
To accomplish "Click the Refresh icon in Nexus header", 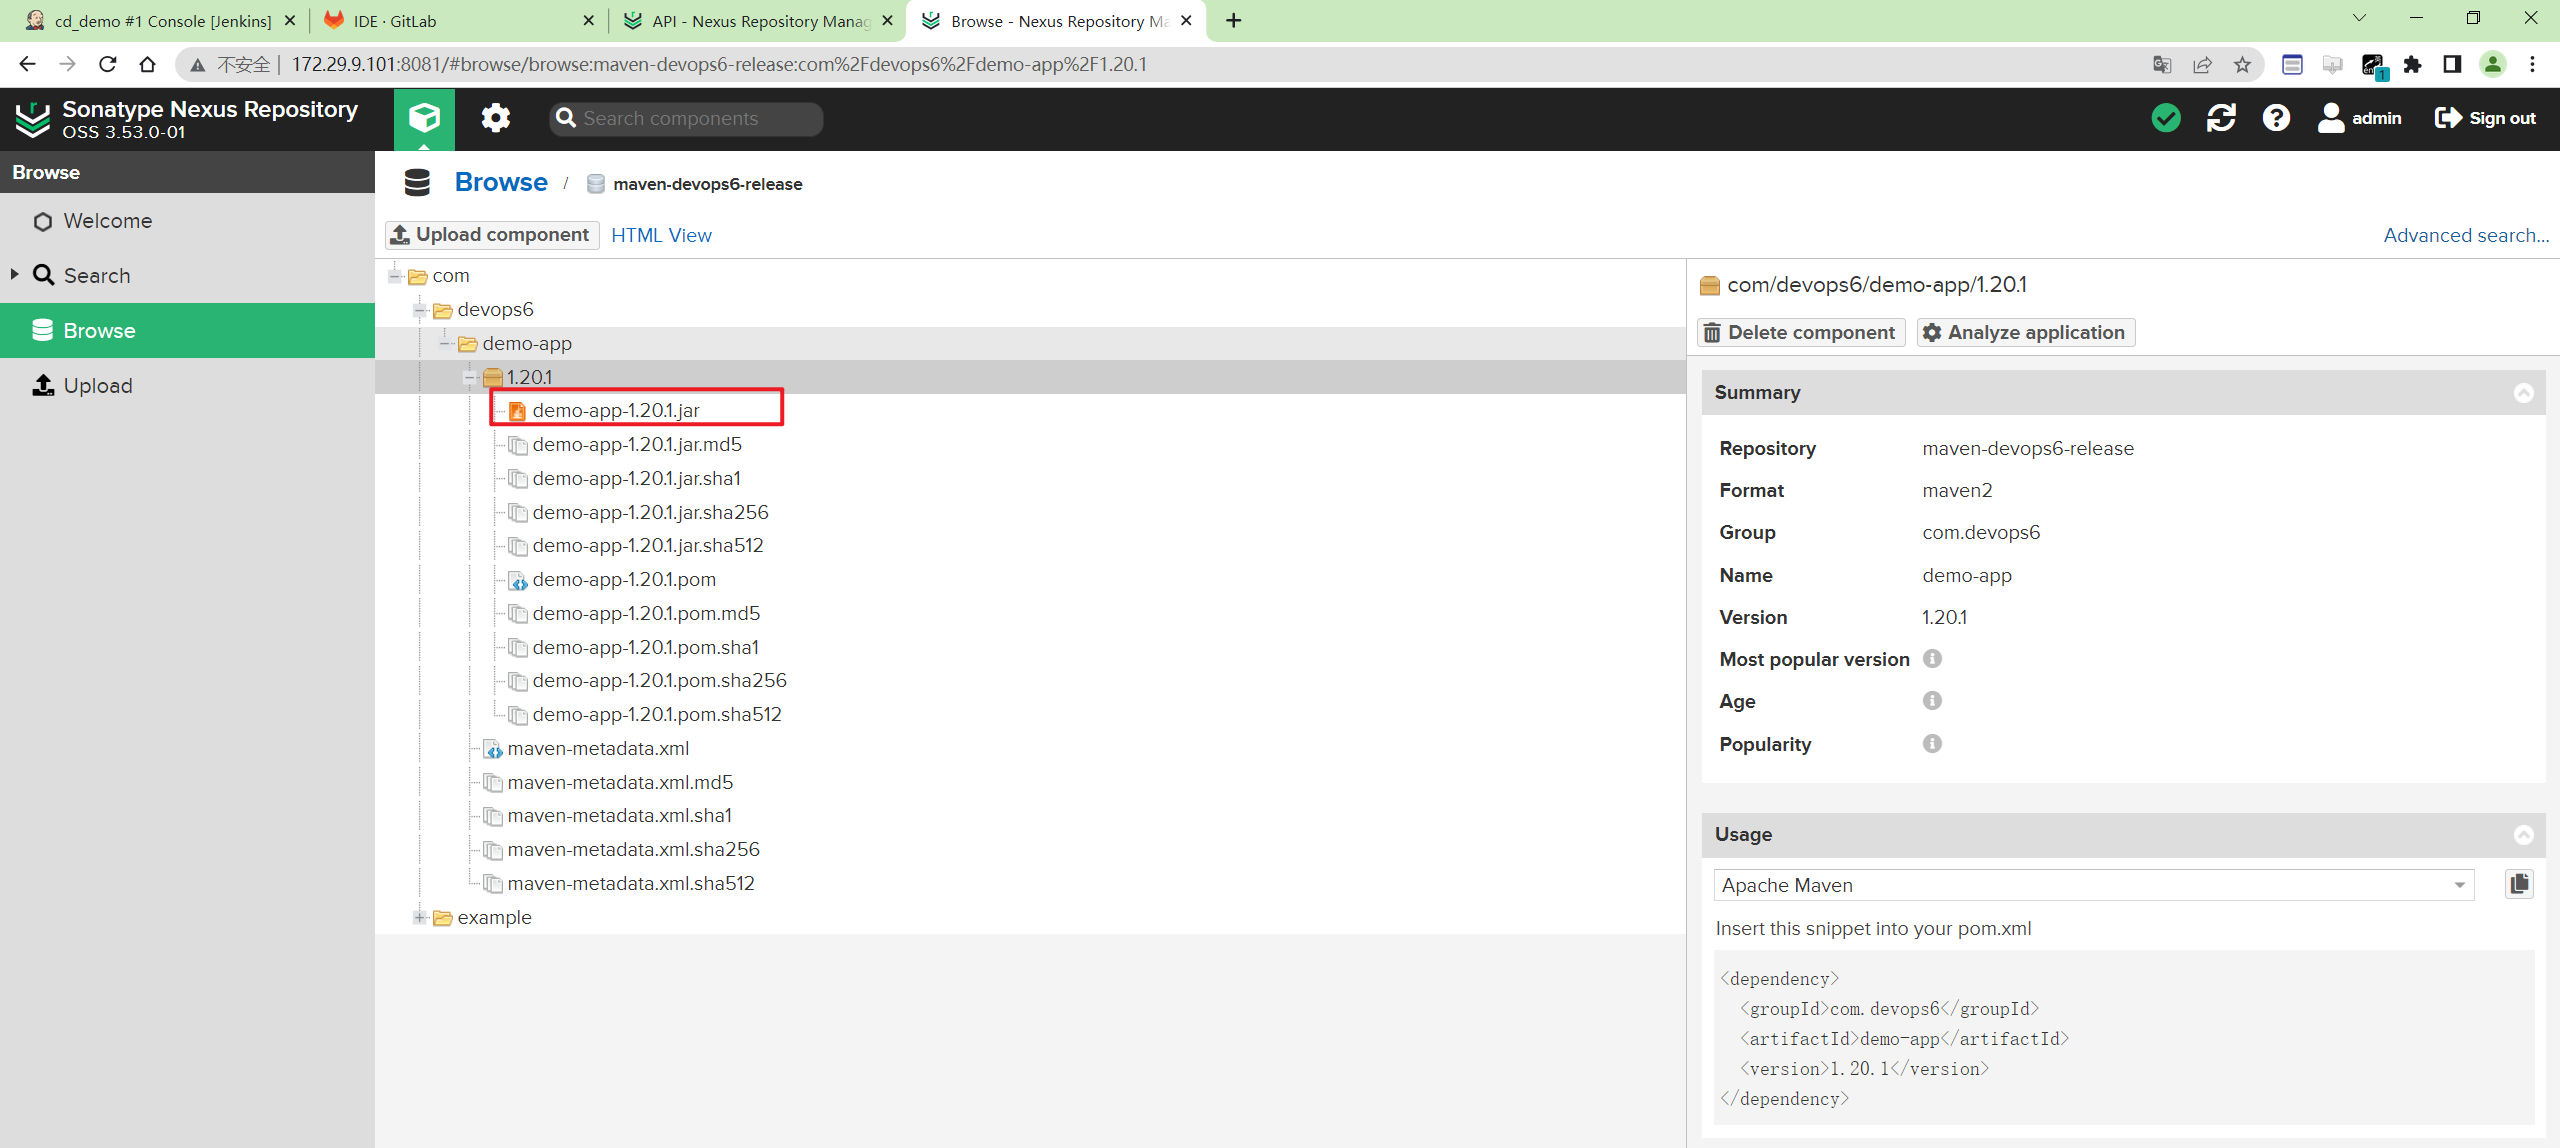I will 2221,118.
